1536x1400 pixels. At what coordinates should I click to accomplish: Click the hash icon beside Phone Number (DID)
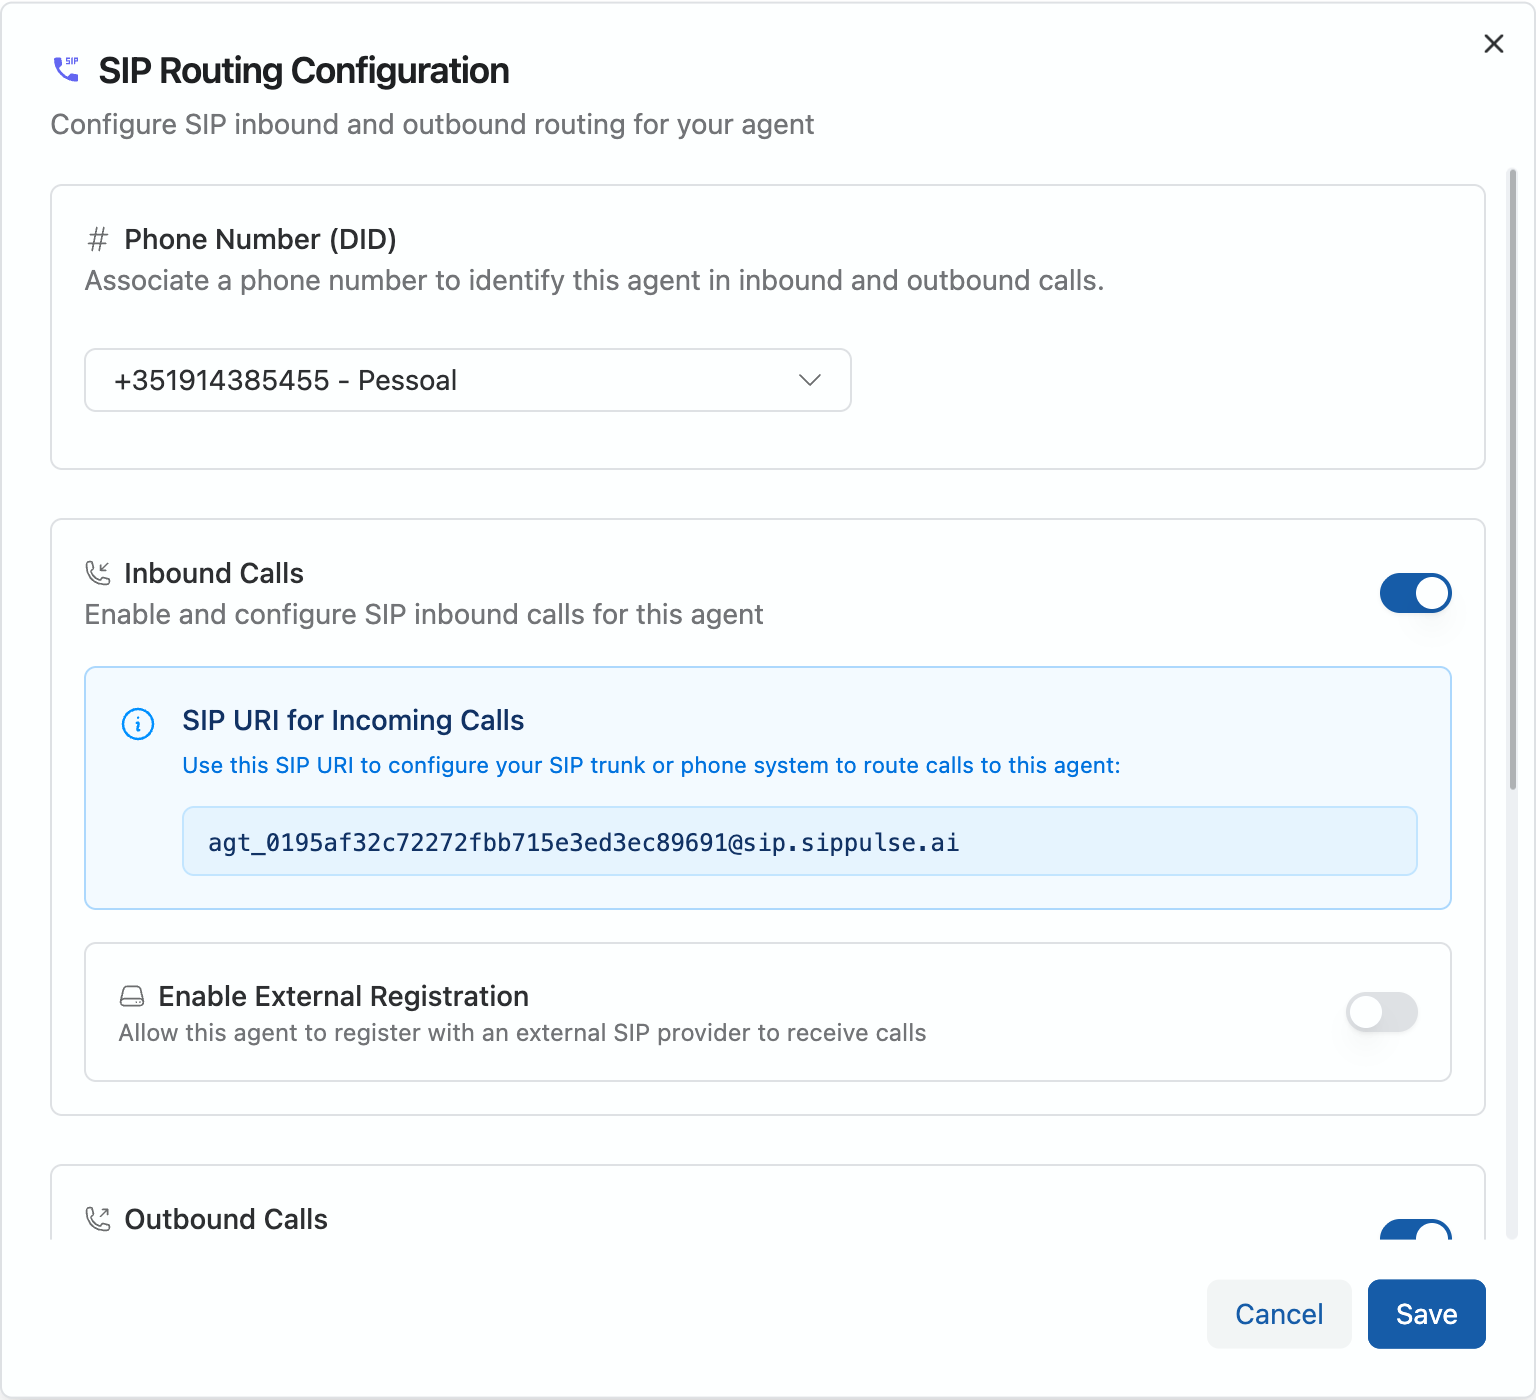[x=97, y=239]
